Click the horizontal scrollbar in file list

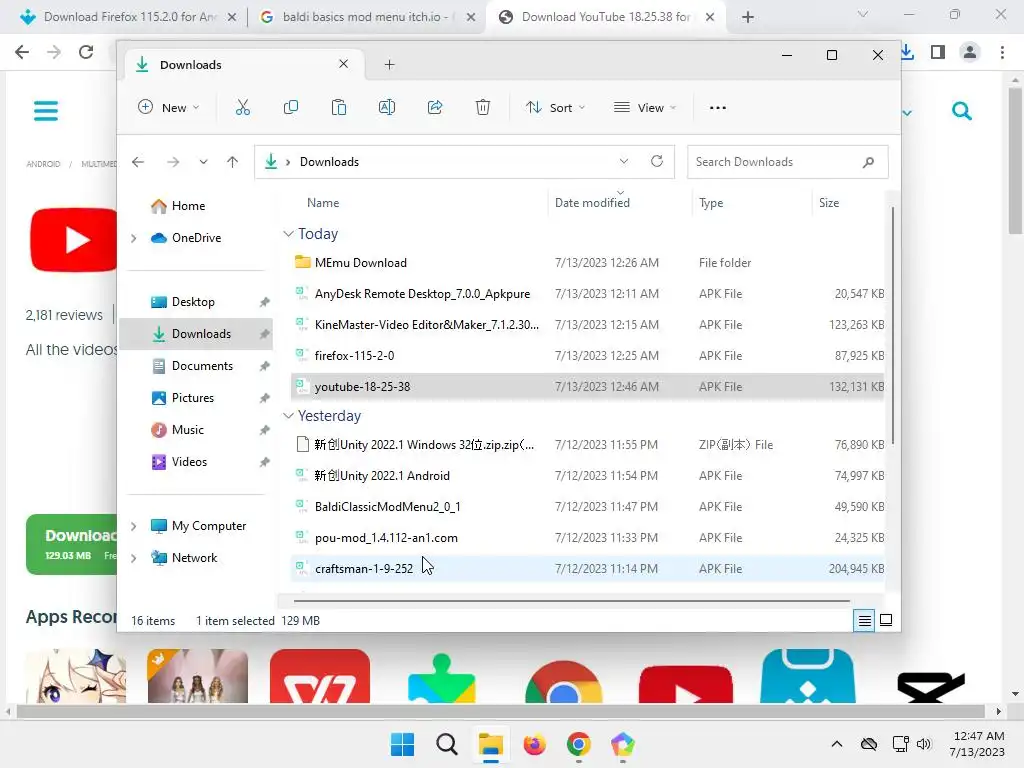coord(571,600)
